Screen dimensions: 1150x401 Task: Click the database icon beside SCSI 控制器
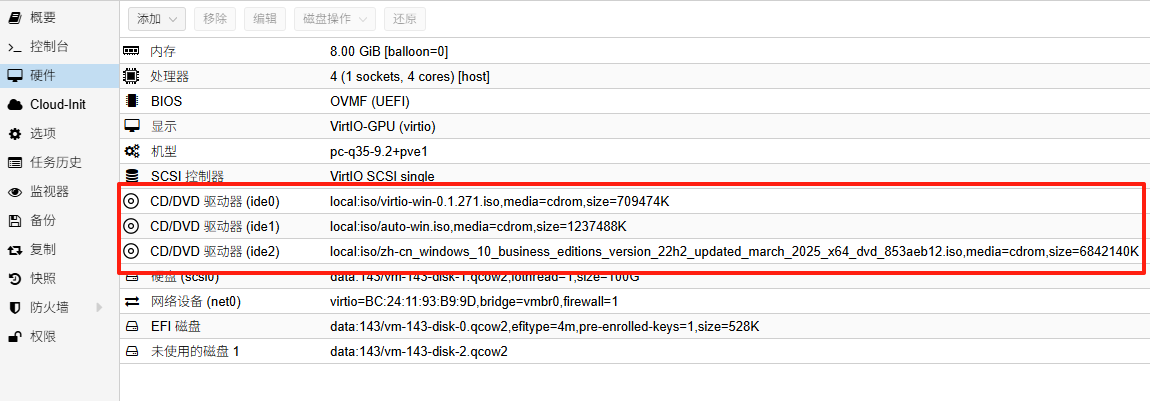pyautogui.click(x=131, y=176)
